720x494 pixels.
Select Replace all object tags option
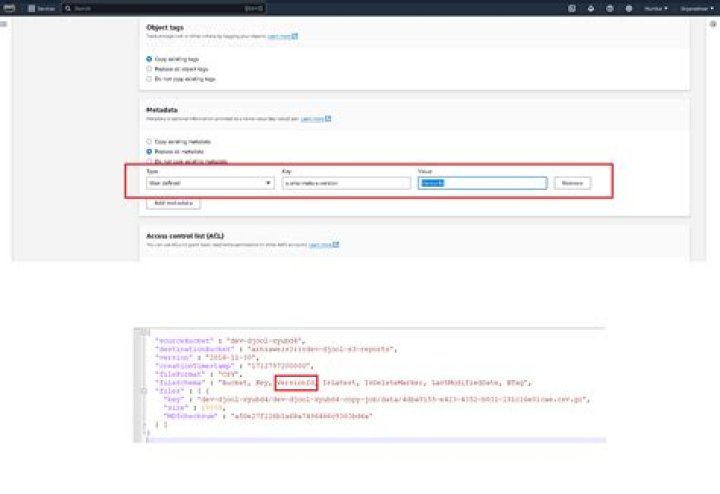(x=149, y=69)
